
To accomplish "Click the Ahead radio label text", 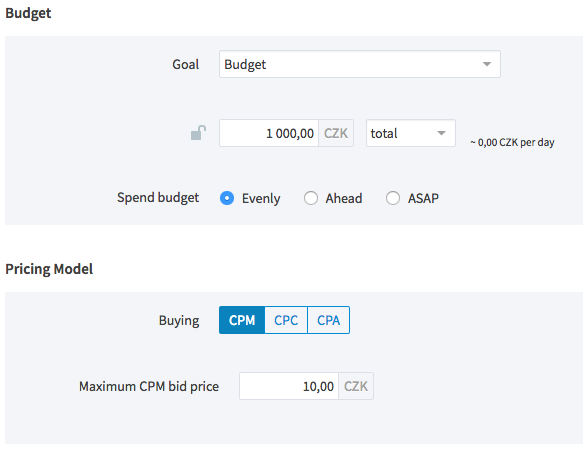I will pyautogui.click(x=344, y=199).
